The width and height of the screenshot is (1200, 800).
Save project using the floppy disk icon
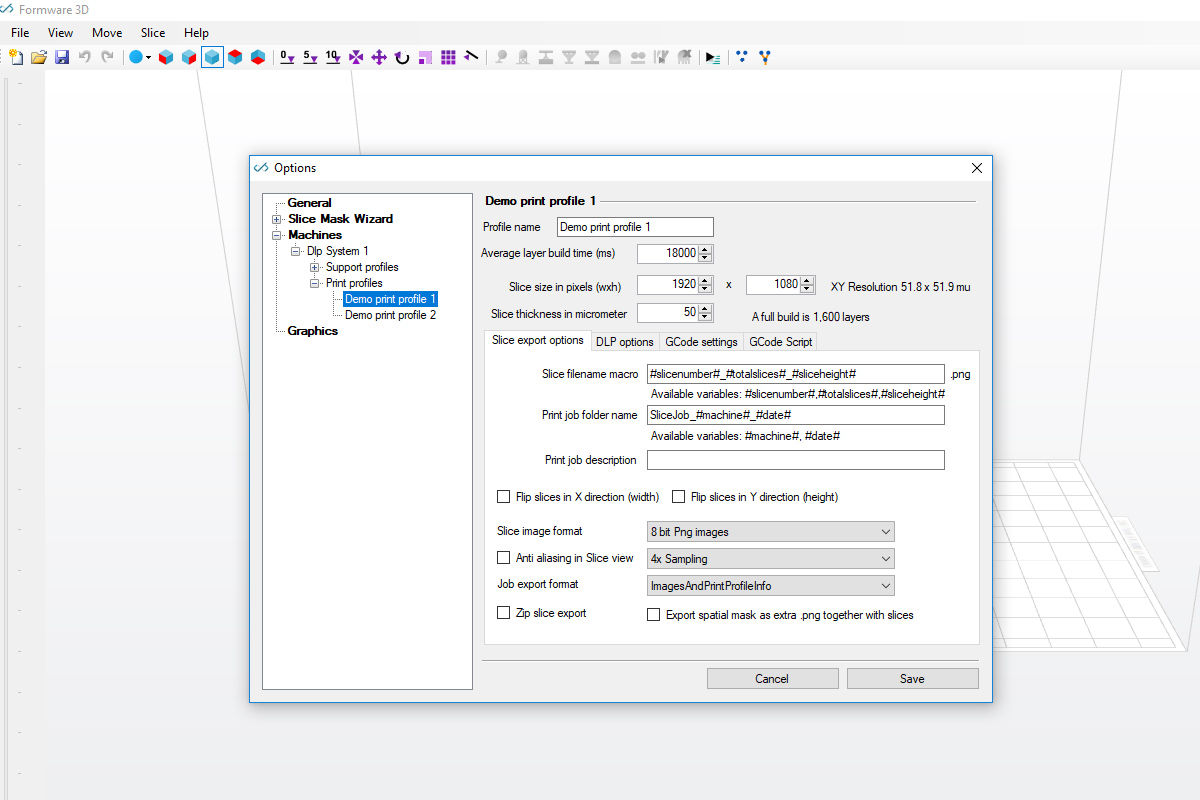click(62, 57)
